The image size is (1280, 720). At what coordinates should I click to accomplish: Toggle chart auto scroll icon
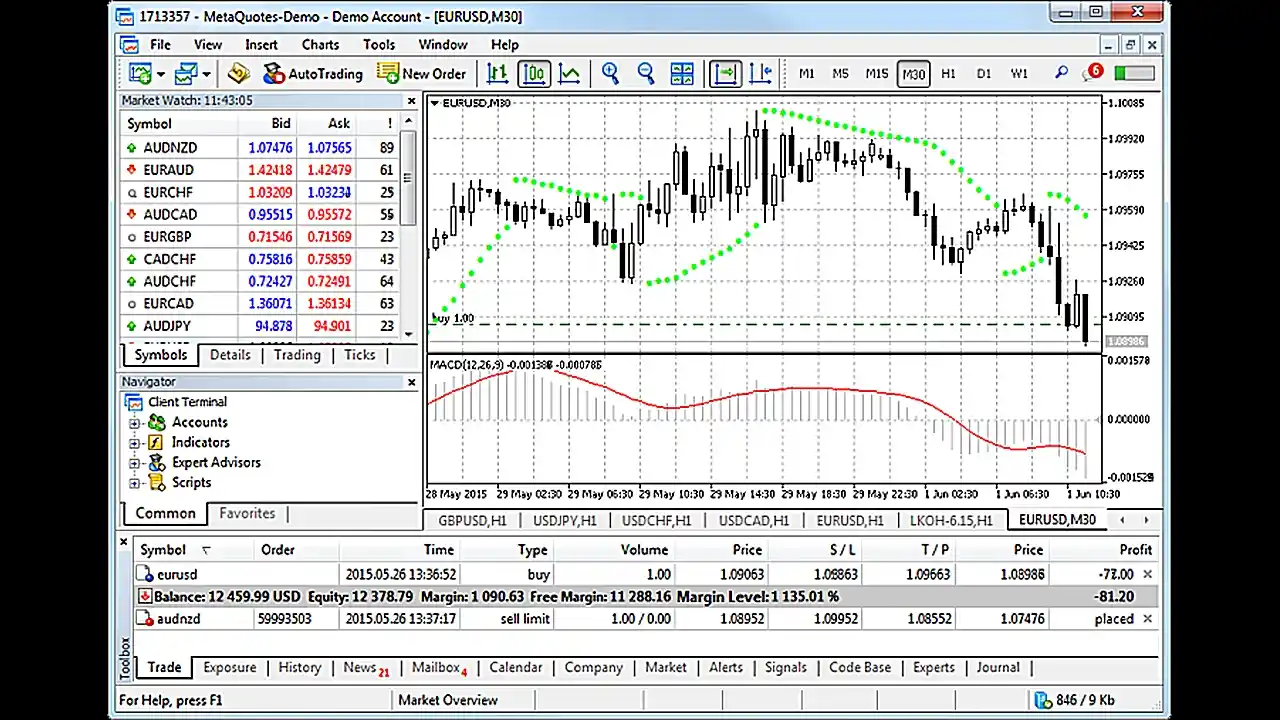pos(725,73)
